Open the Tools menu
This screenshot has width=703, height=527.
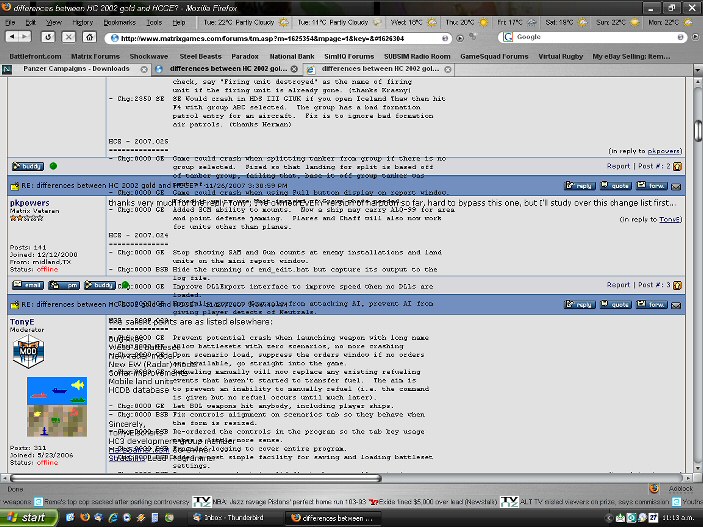point(154,22)
